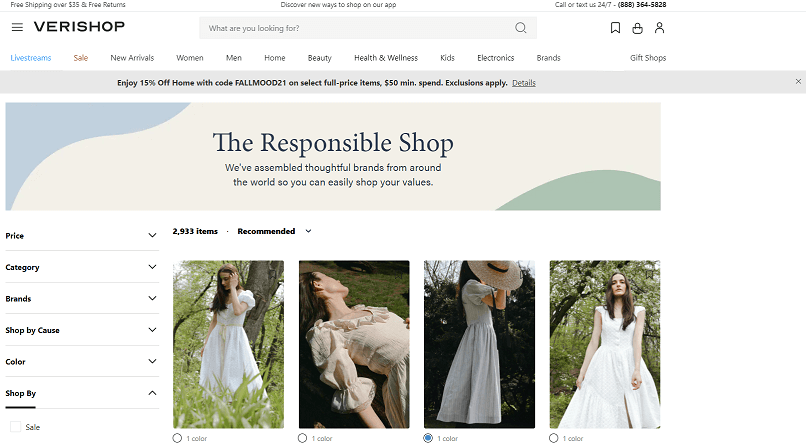
Task: Click the search magnifier icon
Action: tap(521, 28)
